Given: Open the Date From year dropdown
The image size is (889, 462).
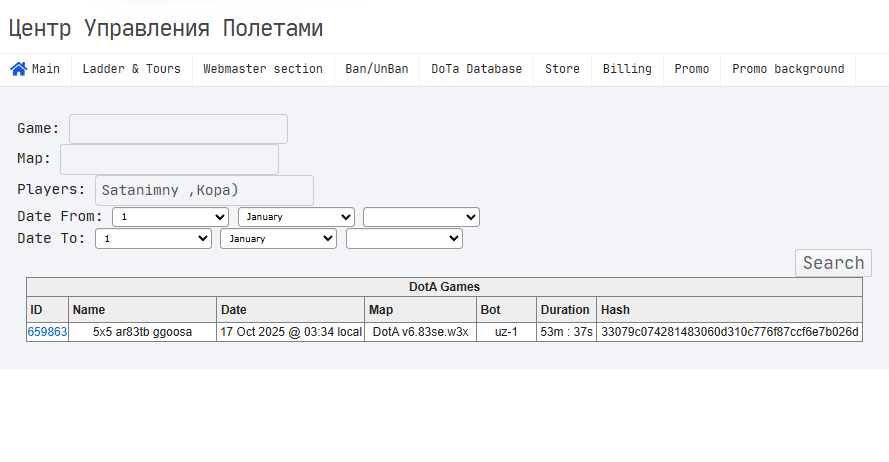Looking at the screenshot, I should point(421,217).
